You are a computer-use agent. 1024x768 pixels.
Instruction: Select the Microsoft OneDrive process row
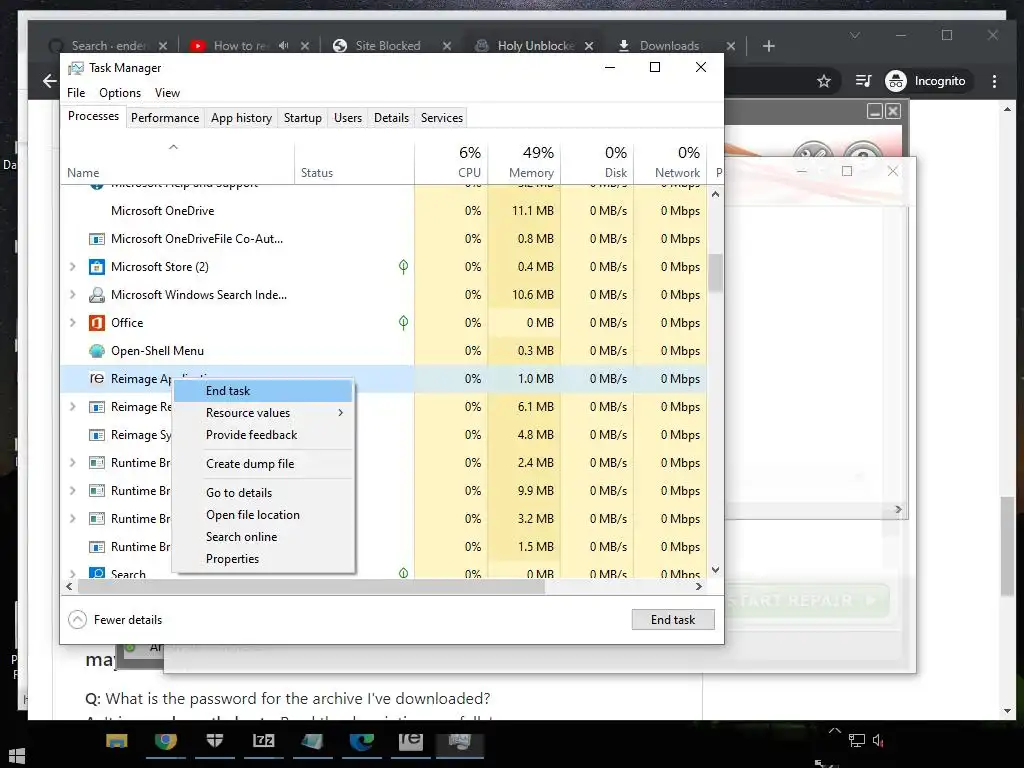384,211
